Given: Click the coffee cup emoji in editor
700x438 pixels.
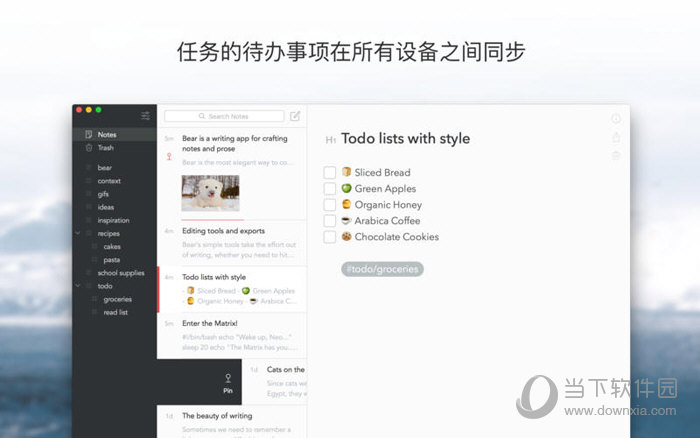Looking at the screenshot, I should 346,220.
